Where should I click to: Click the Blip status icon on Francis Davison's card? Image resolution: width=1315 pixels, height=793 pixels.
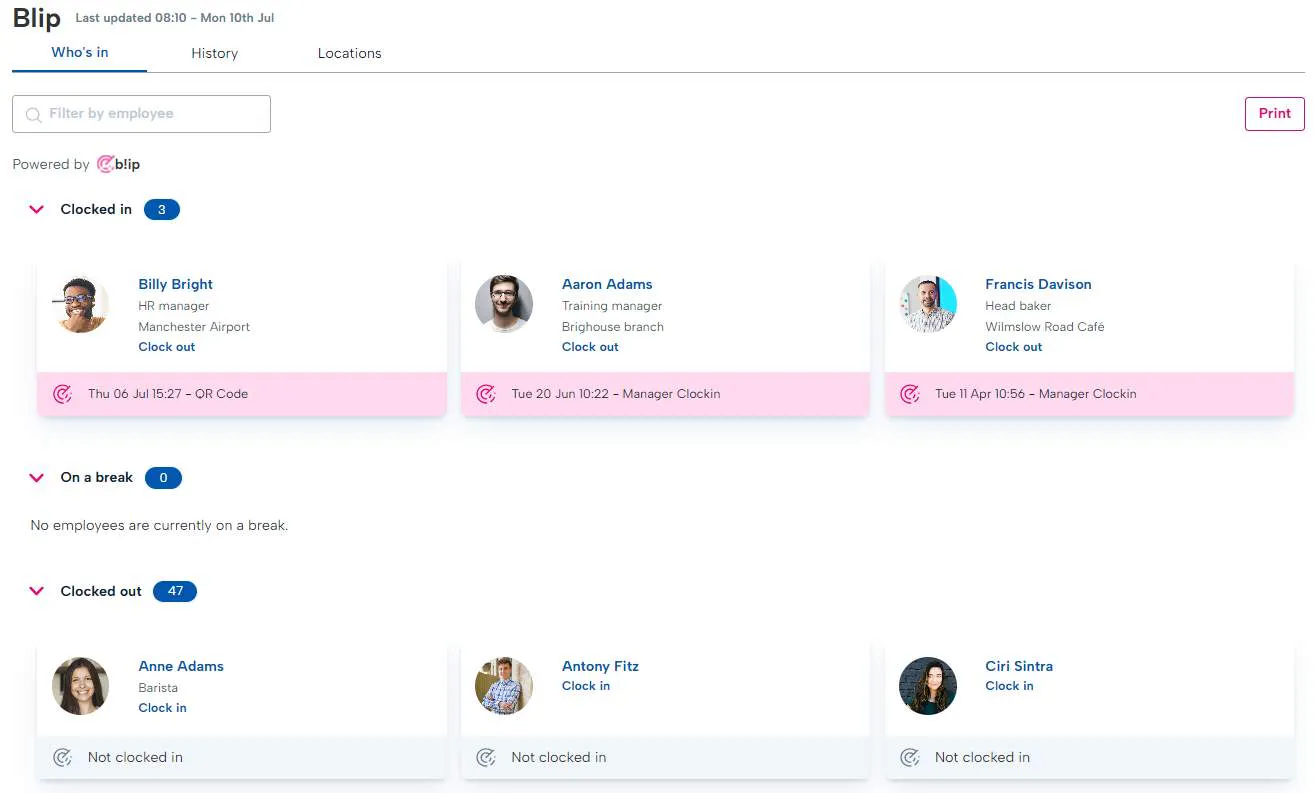pyautogui.click(x=910, y=394)
